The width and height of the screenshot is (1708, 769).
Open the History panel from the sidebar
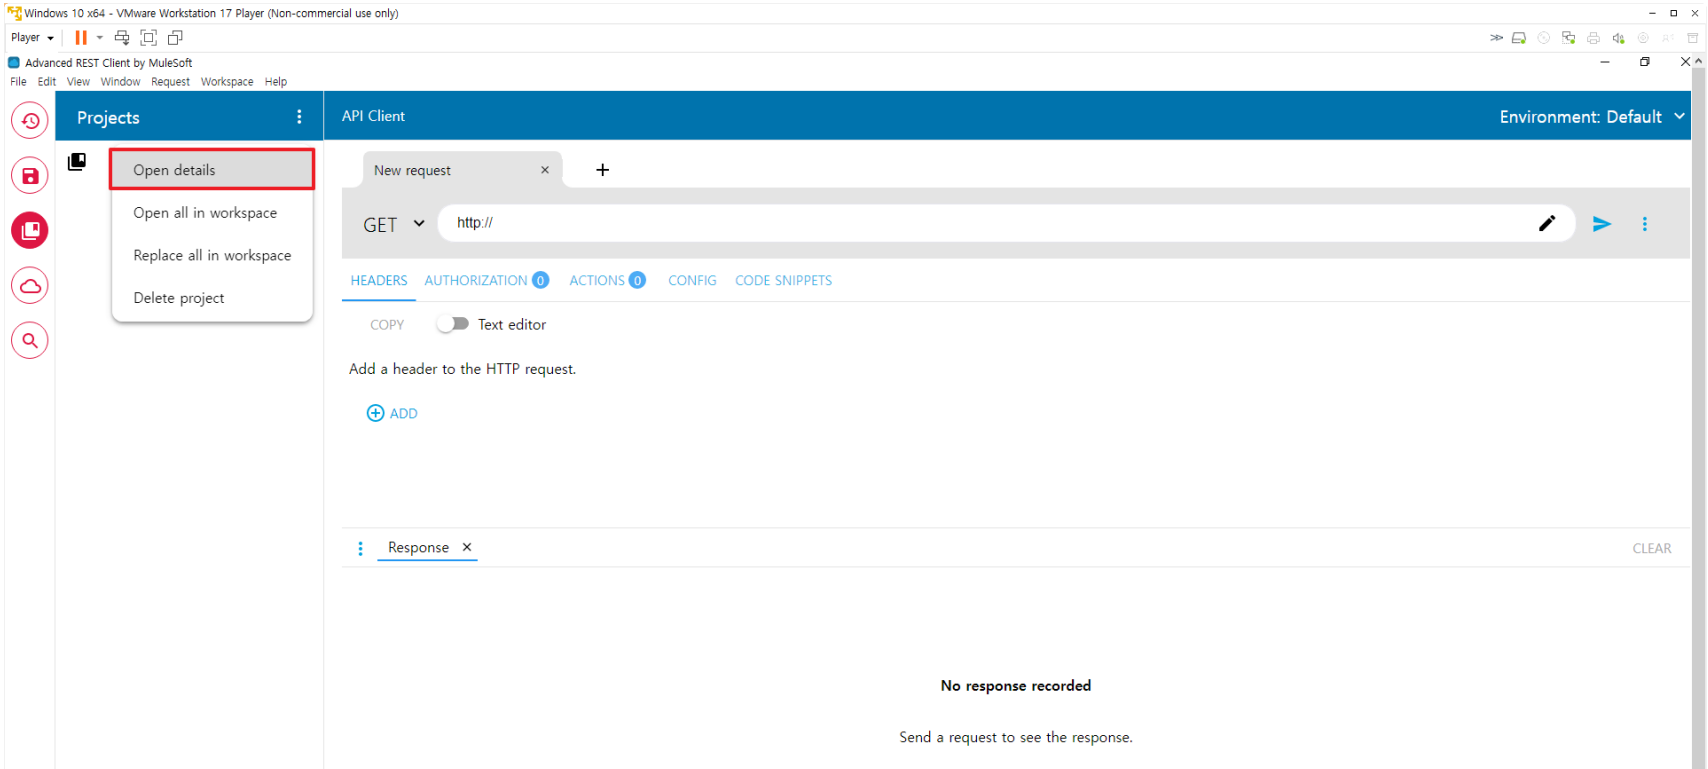30,121
